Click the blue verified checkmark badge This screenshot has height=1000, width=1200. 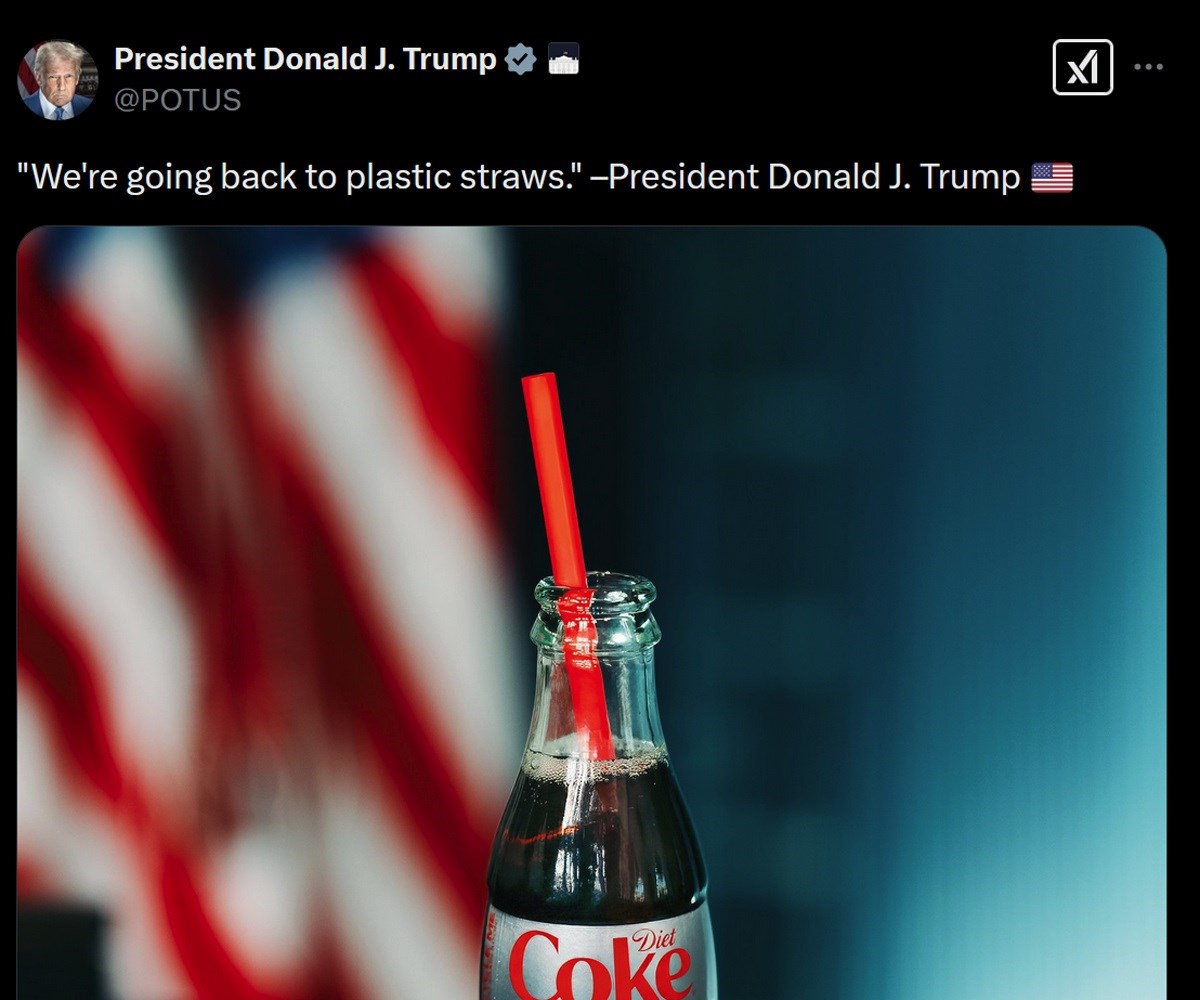coord(520,60)
